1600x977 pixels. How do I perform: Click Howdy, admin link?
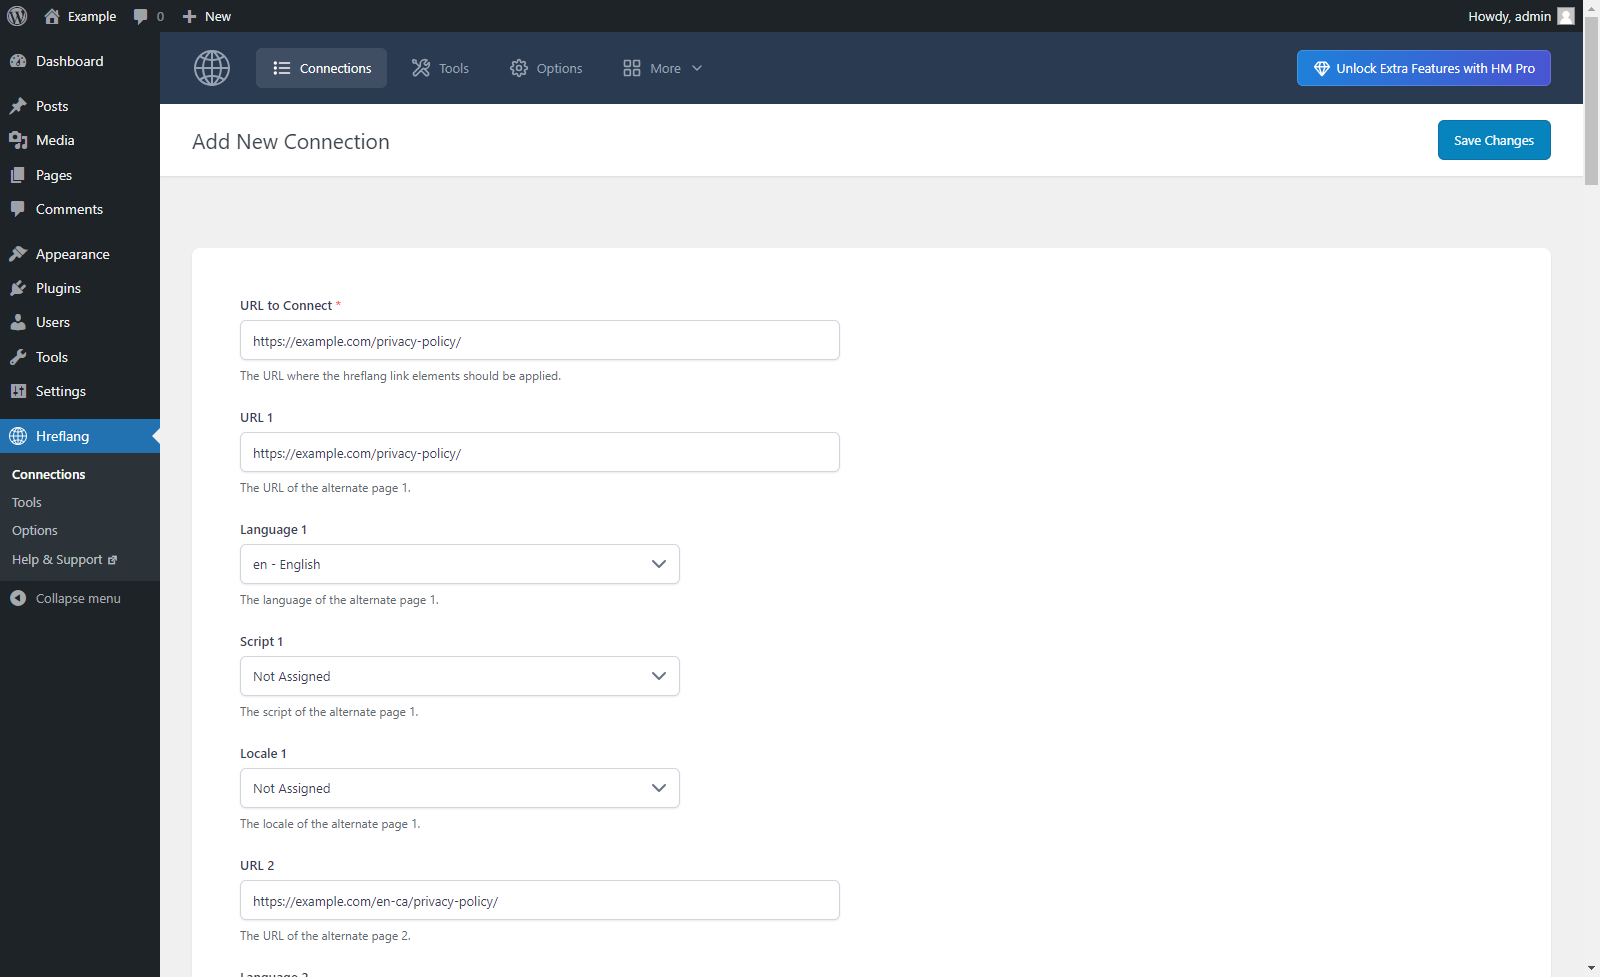(x=1509, y=16)
